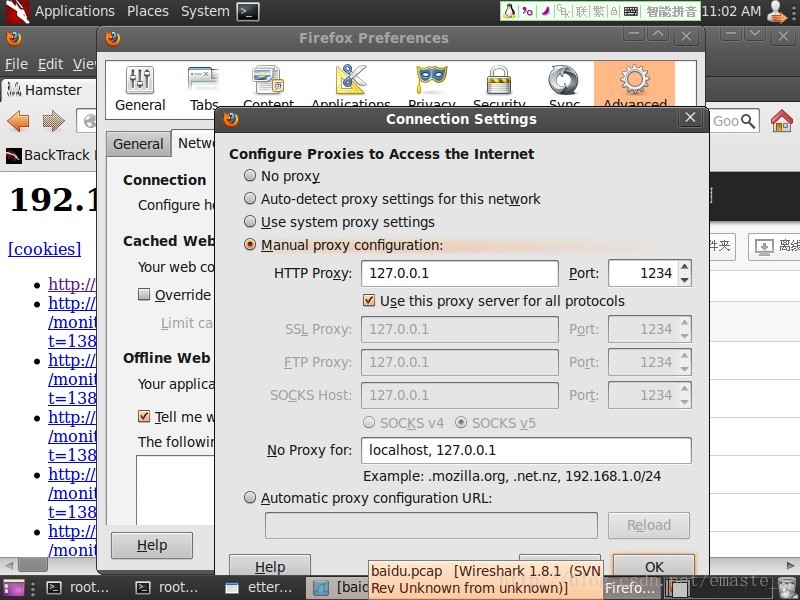Click the user logout icon in top panel

tap(777, 11)
